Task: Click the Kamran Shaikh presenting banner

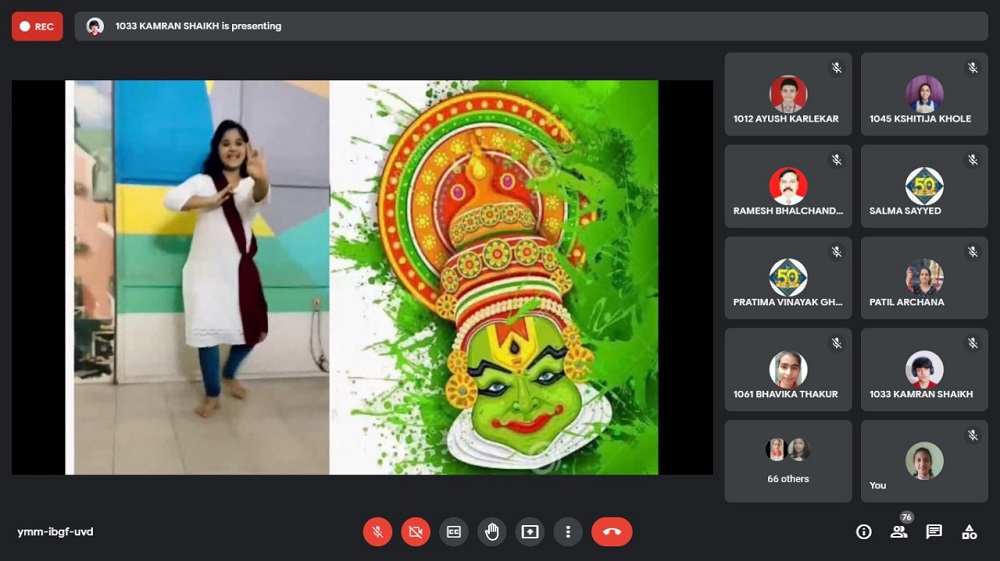Action: click(530, 27)
